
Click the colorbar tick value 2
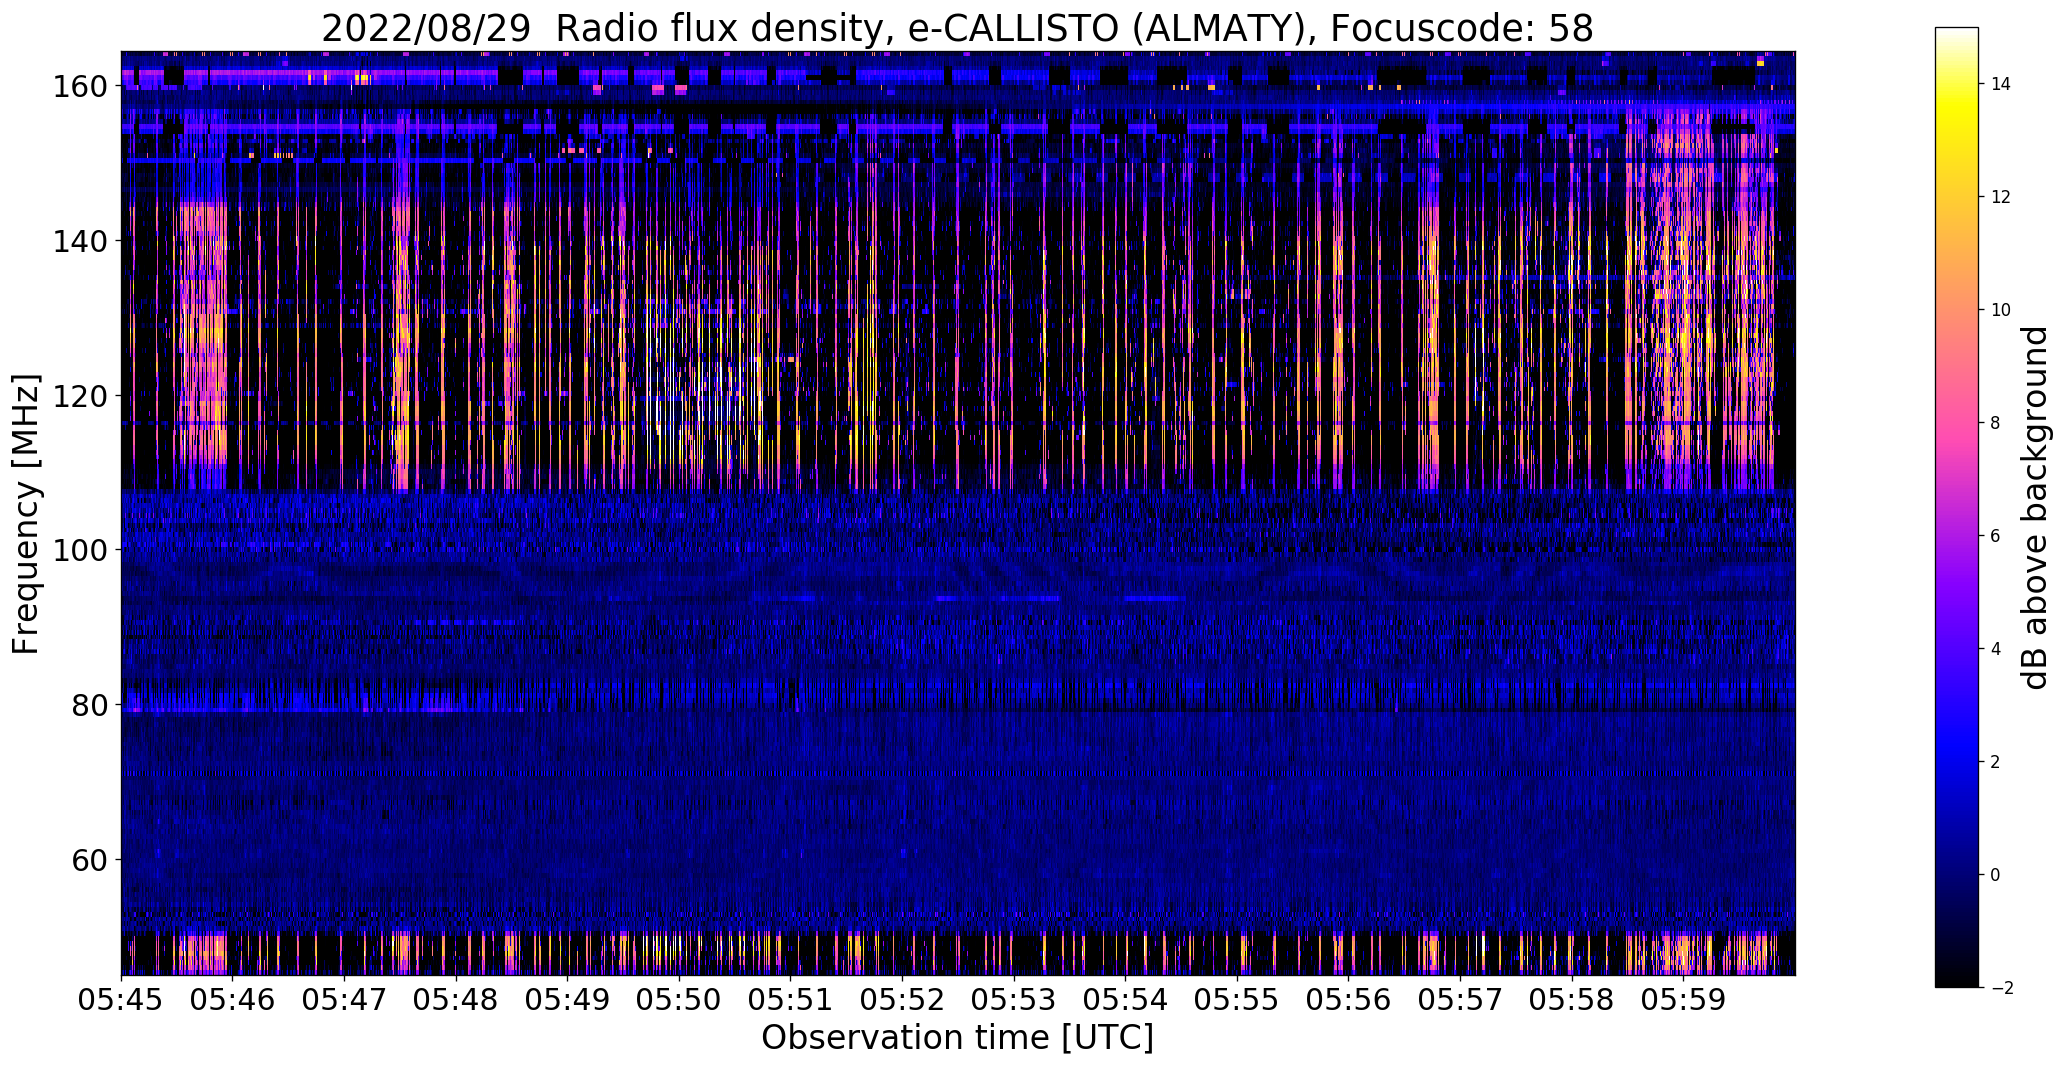[x=1996, y=762]
